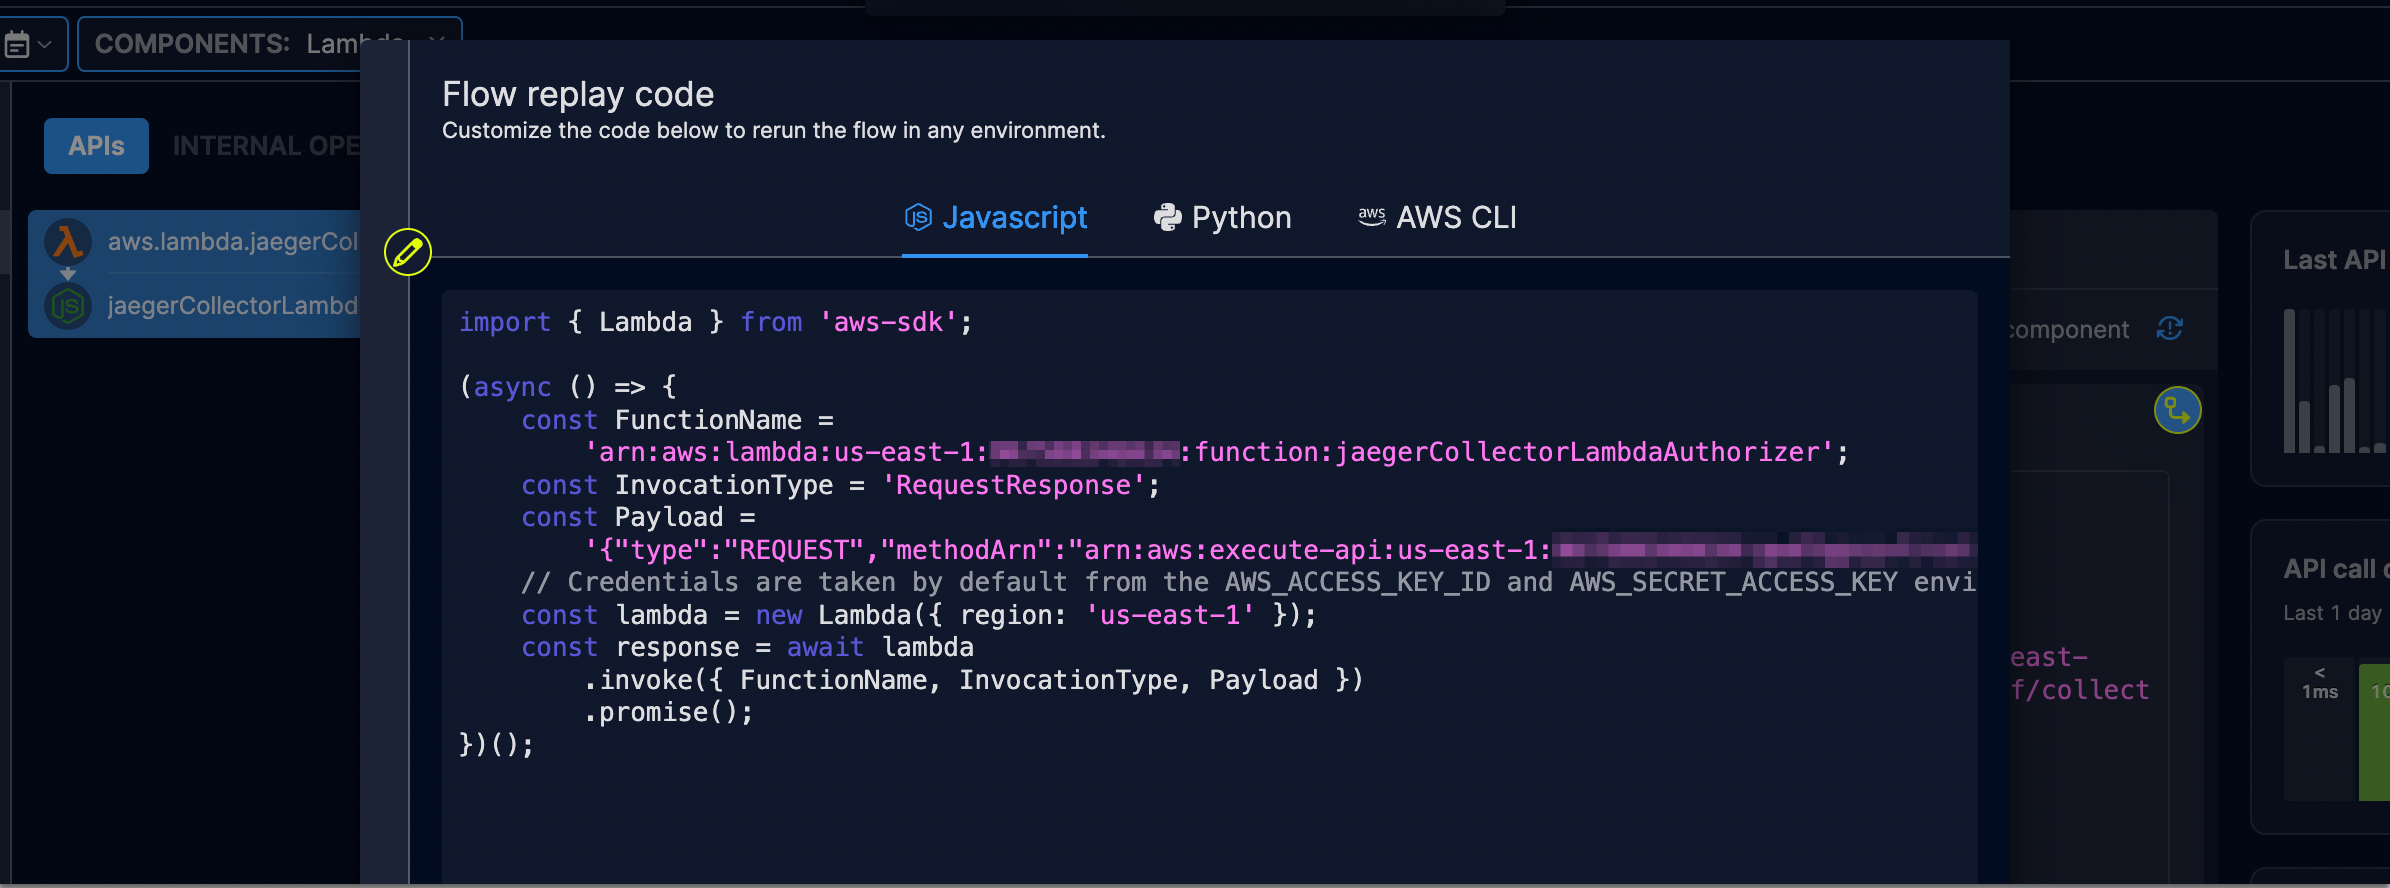Select the aws.lambda.jaegerCol API row
Image resolution: width=2390 pixels, height=888 pixels.
click(x=196, y=242)
